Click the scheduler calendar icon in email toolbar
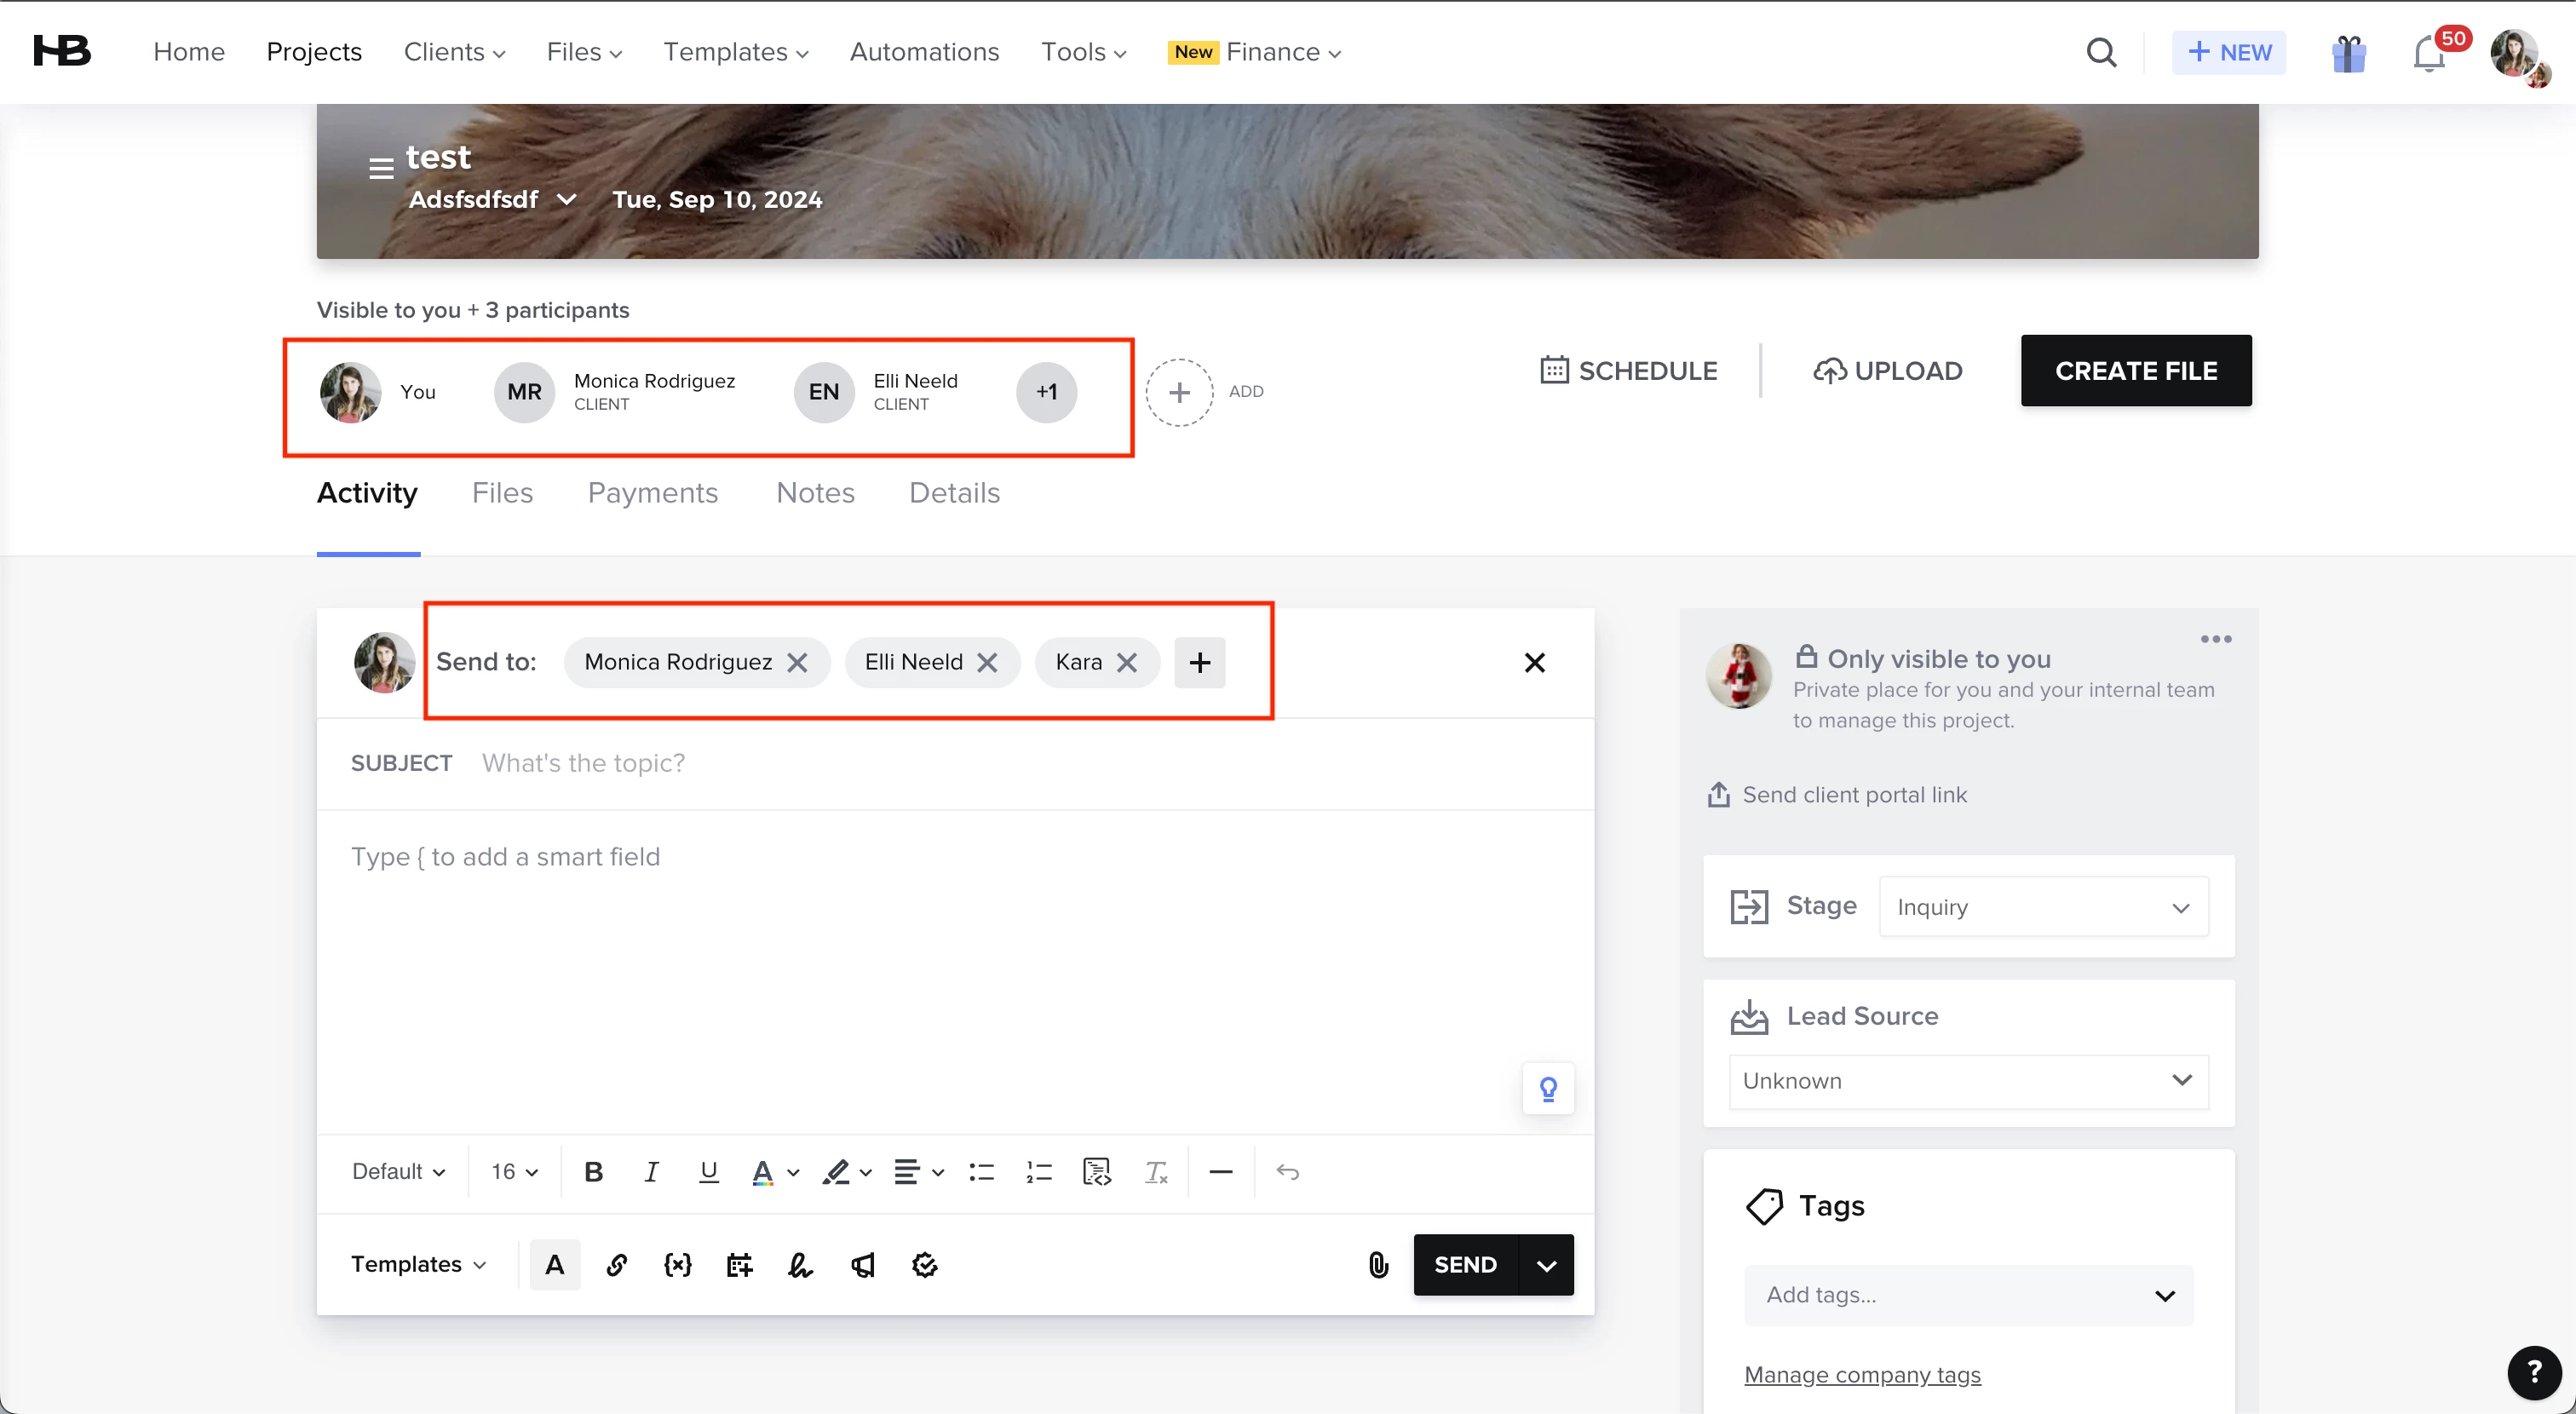The width and height of the screenshot is (2576, 1414). [739, 1265]
